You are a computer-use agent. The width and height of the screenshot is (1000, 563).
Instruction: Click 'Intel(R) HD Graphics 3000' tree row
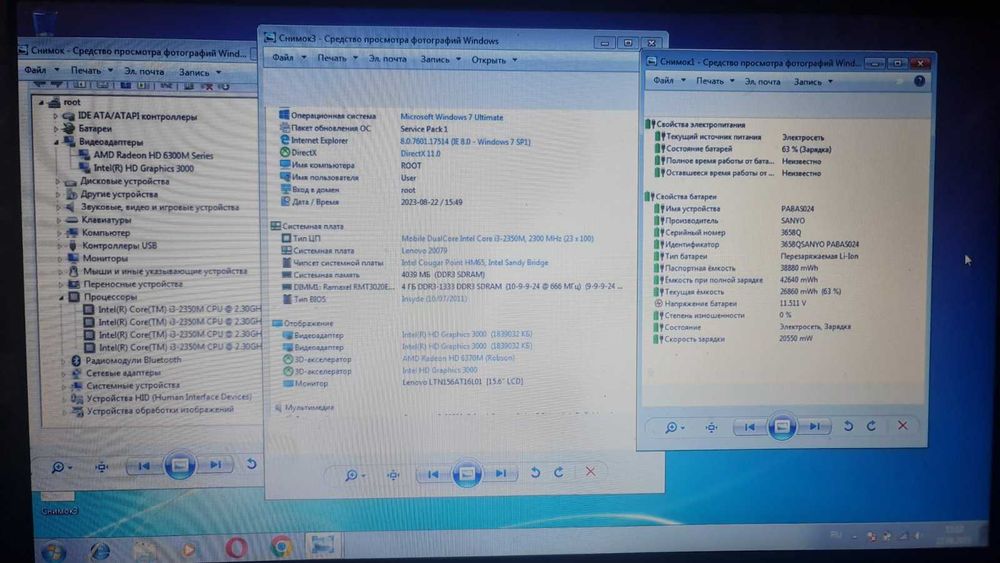click(x=136, y=168)
